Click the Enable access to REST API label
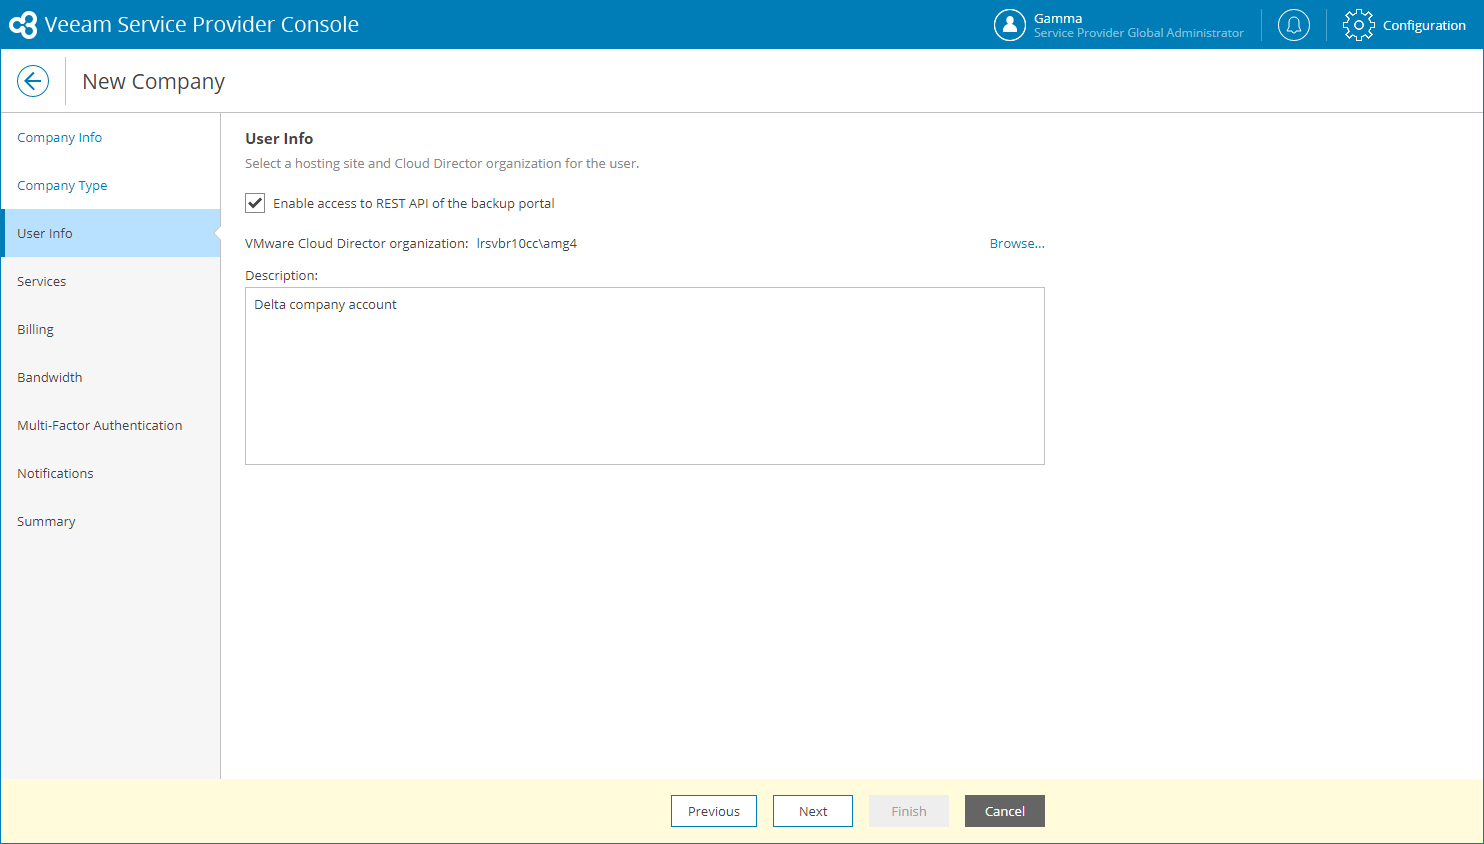 [x=414, y=203]
